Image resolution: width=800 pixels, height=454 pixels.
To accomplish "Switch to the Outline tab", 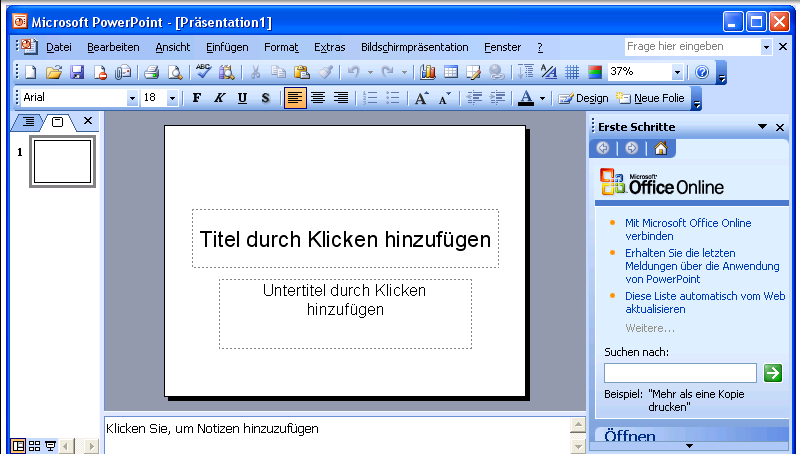I will [29, 121].
